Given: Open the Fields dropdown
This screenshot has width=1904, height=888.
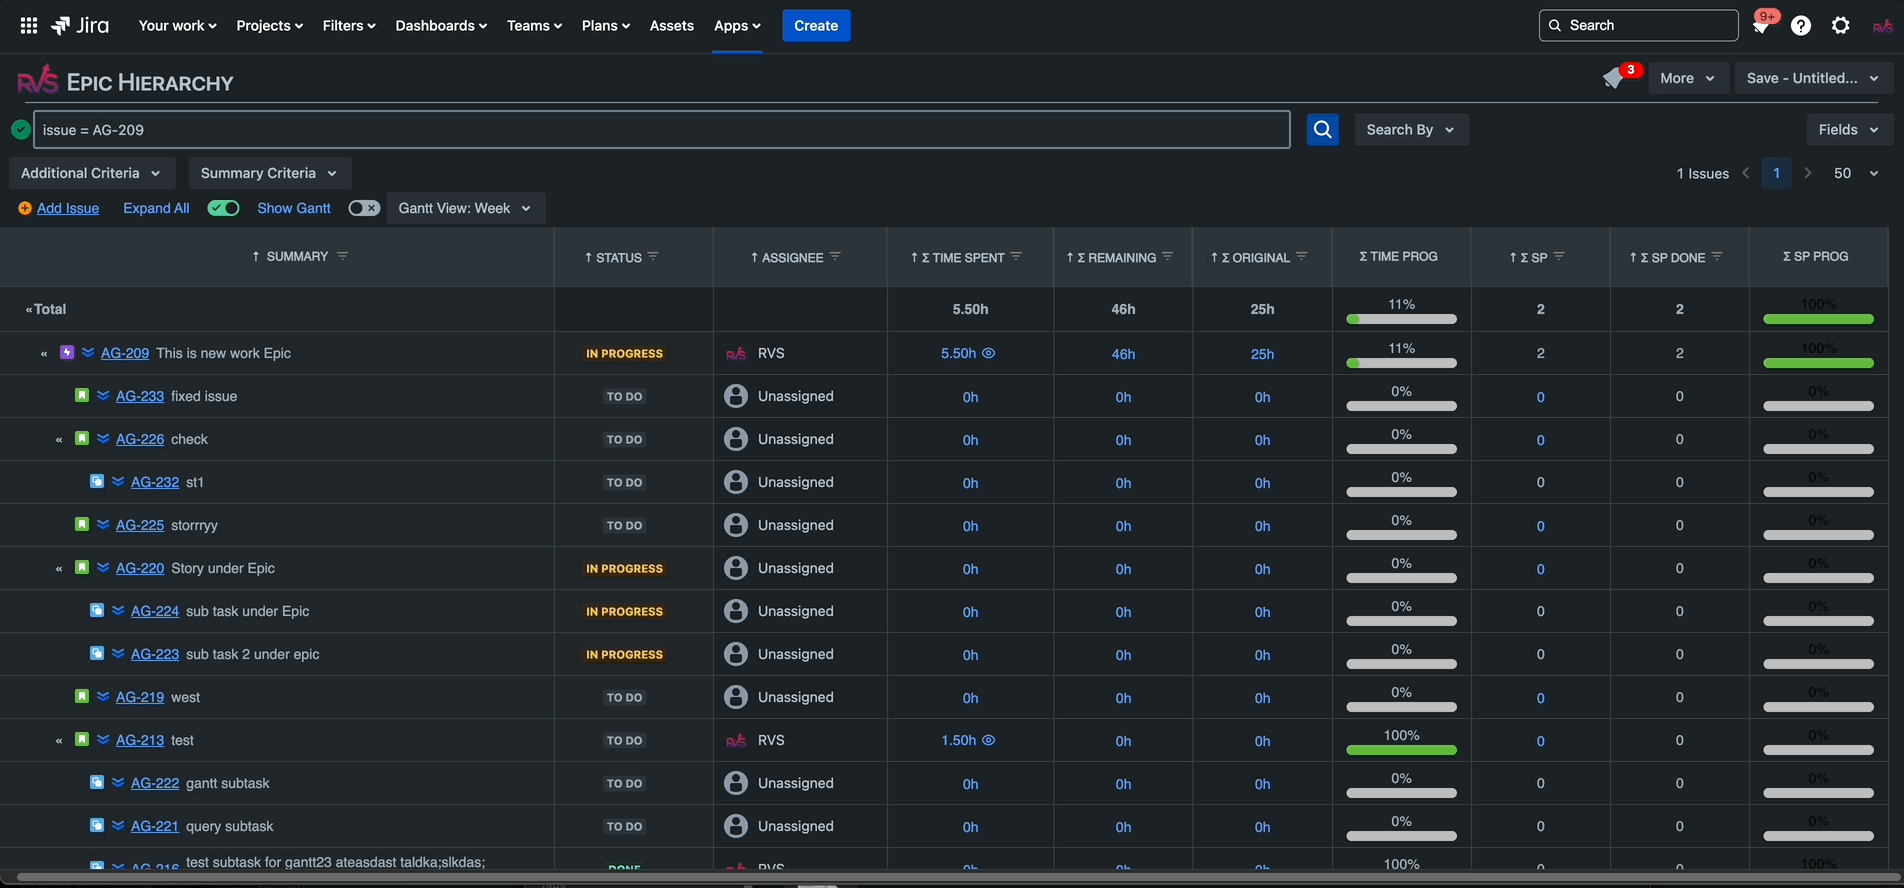Looking at the screenshot, I should coord(1849,129).
